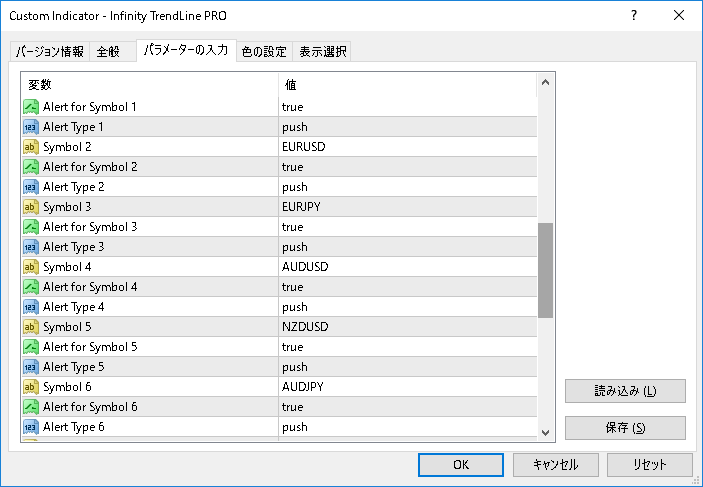This screenshot has width=703, height=487.
Task: Select the true value of Alert for Symbol 1
Action: point(408,107)
